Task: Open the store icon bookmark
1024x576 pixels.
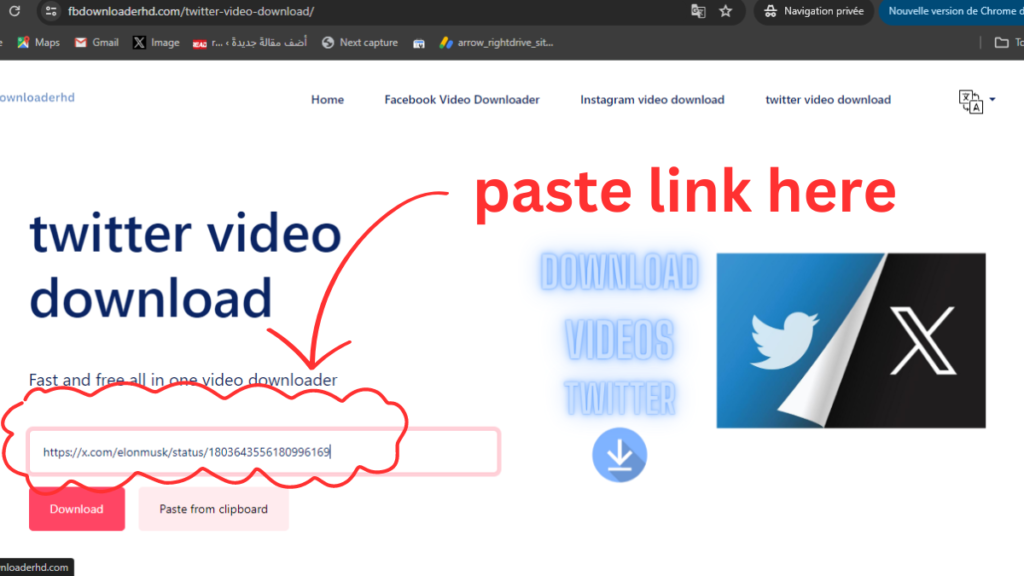Action: pyautogui.click(x=419, y=43)
